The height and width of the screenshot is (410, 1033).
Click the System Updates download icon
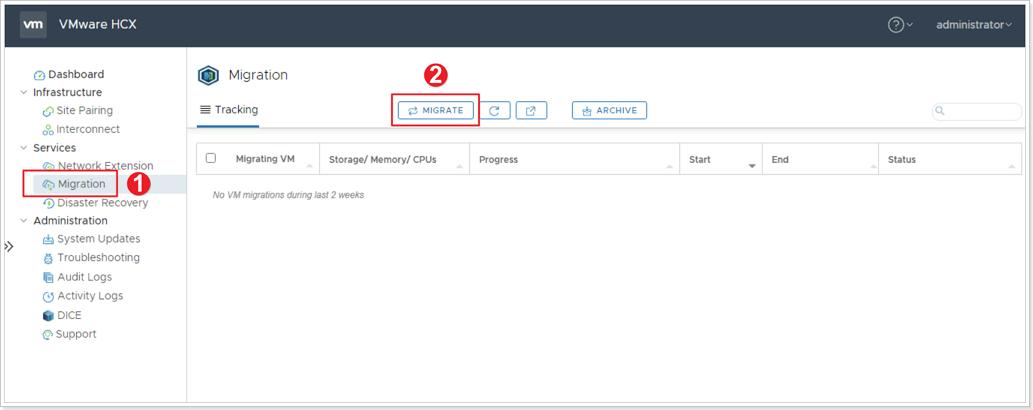[x=48, y=239]
